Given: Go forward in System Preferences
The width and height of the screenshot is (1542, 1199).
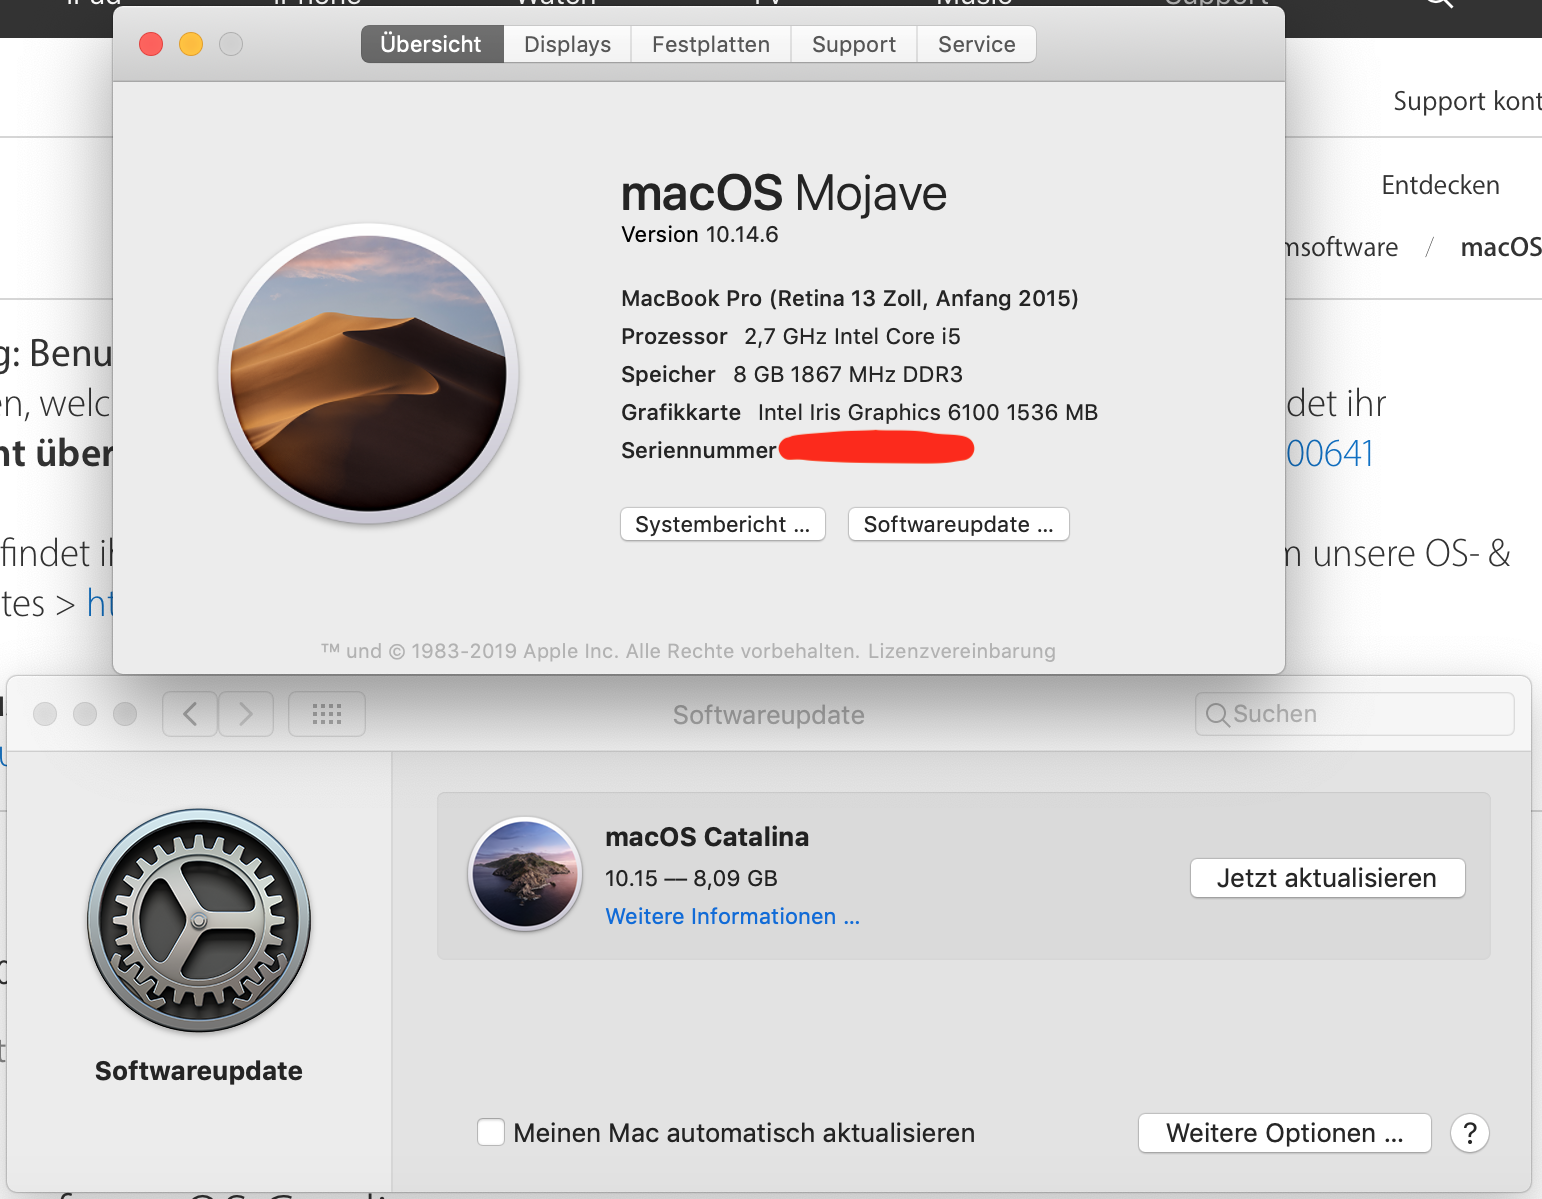Looking at the screenshot, I should (246, 714).
